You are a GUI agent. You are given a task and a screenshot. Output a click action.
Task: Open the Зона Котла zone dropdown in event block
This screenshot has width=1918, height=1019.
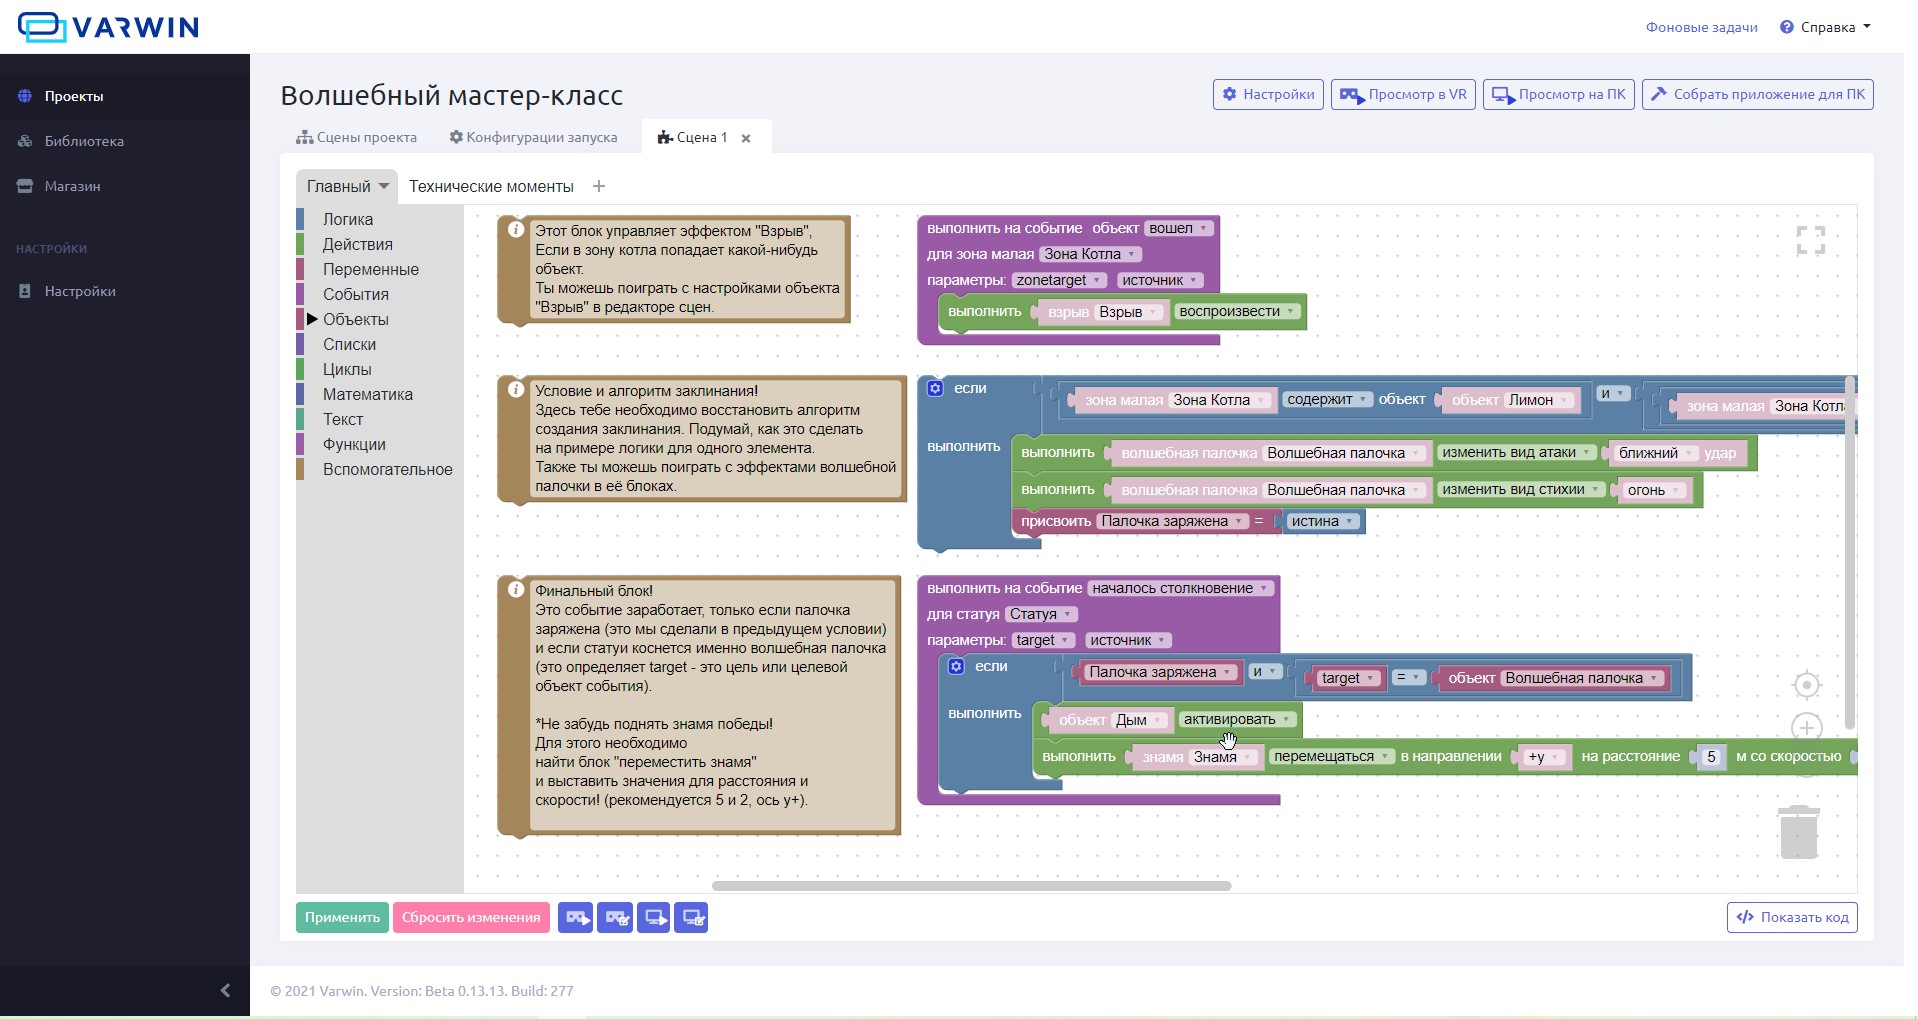point(1090,254)
